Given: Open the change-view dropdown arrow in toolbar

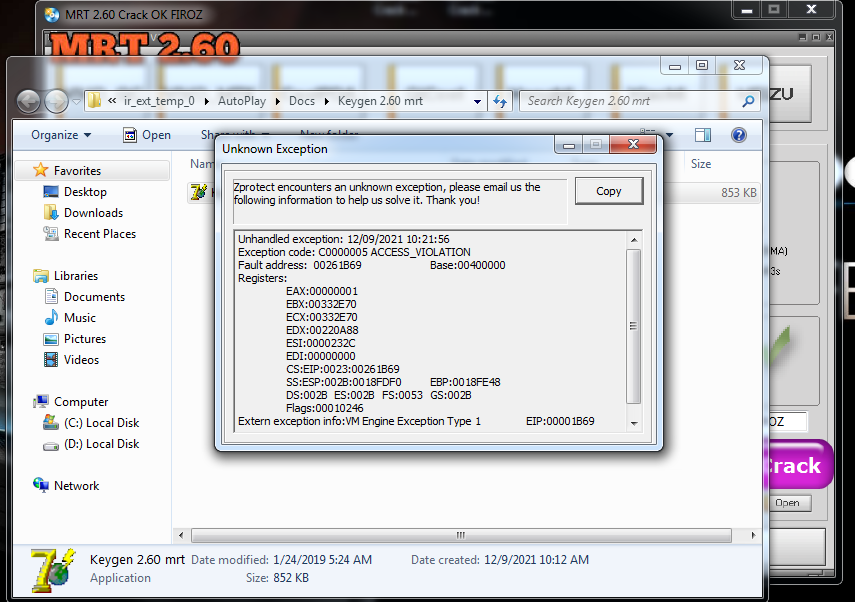Looking at the screenshot, I should [x=670, y=135].
